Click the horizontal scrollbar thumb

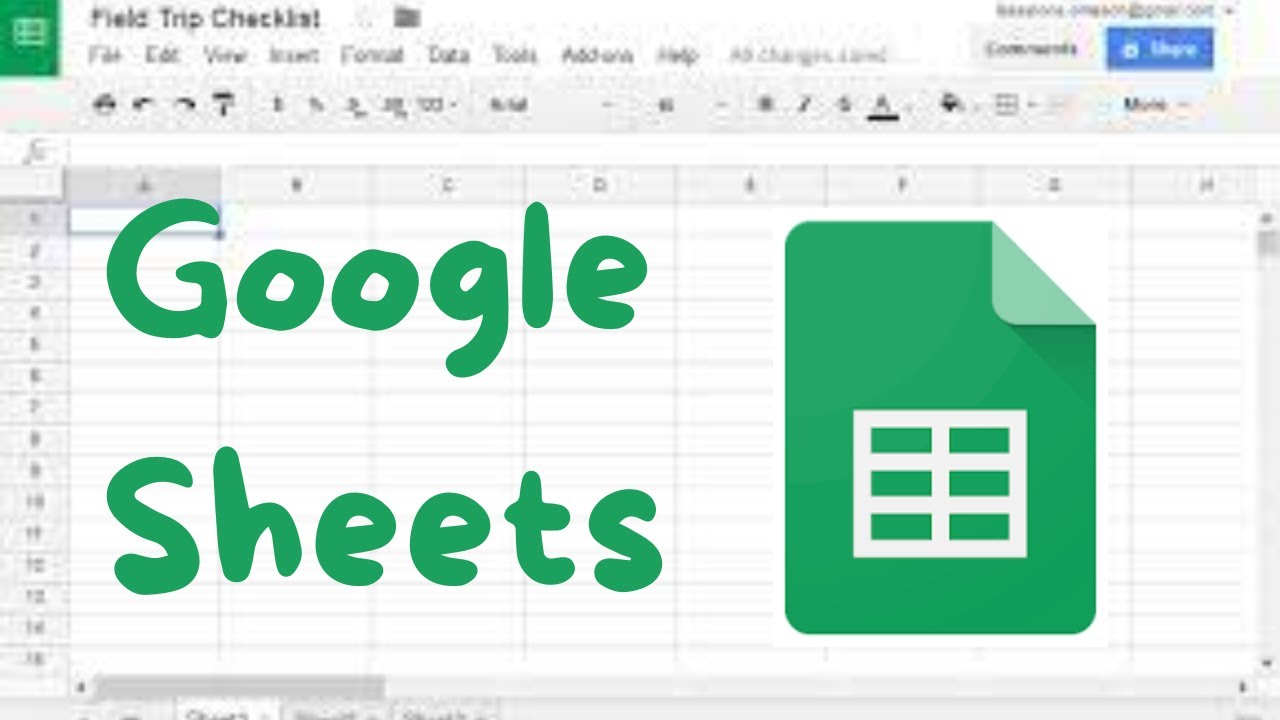tap(240, 688)
